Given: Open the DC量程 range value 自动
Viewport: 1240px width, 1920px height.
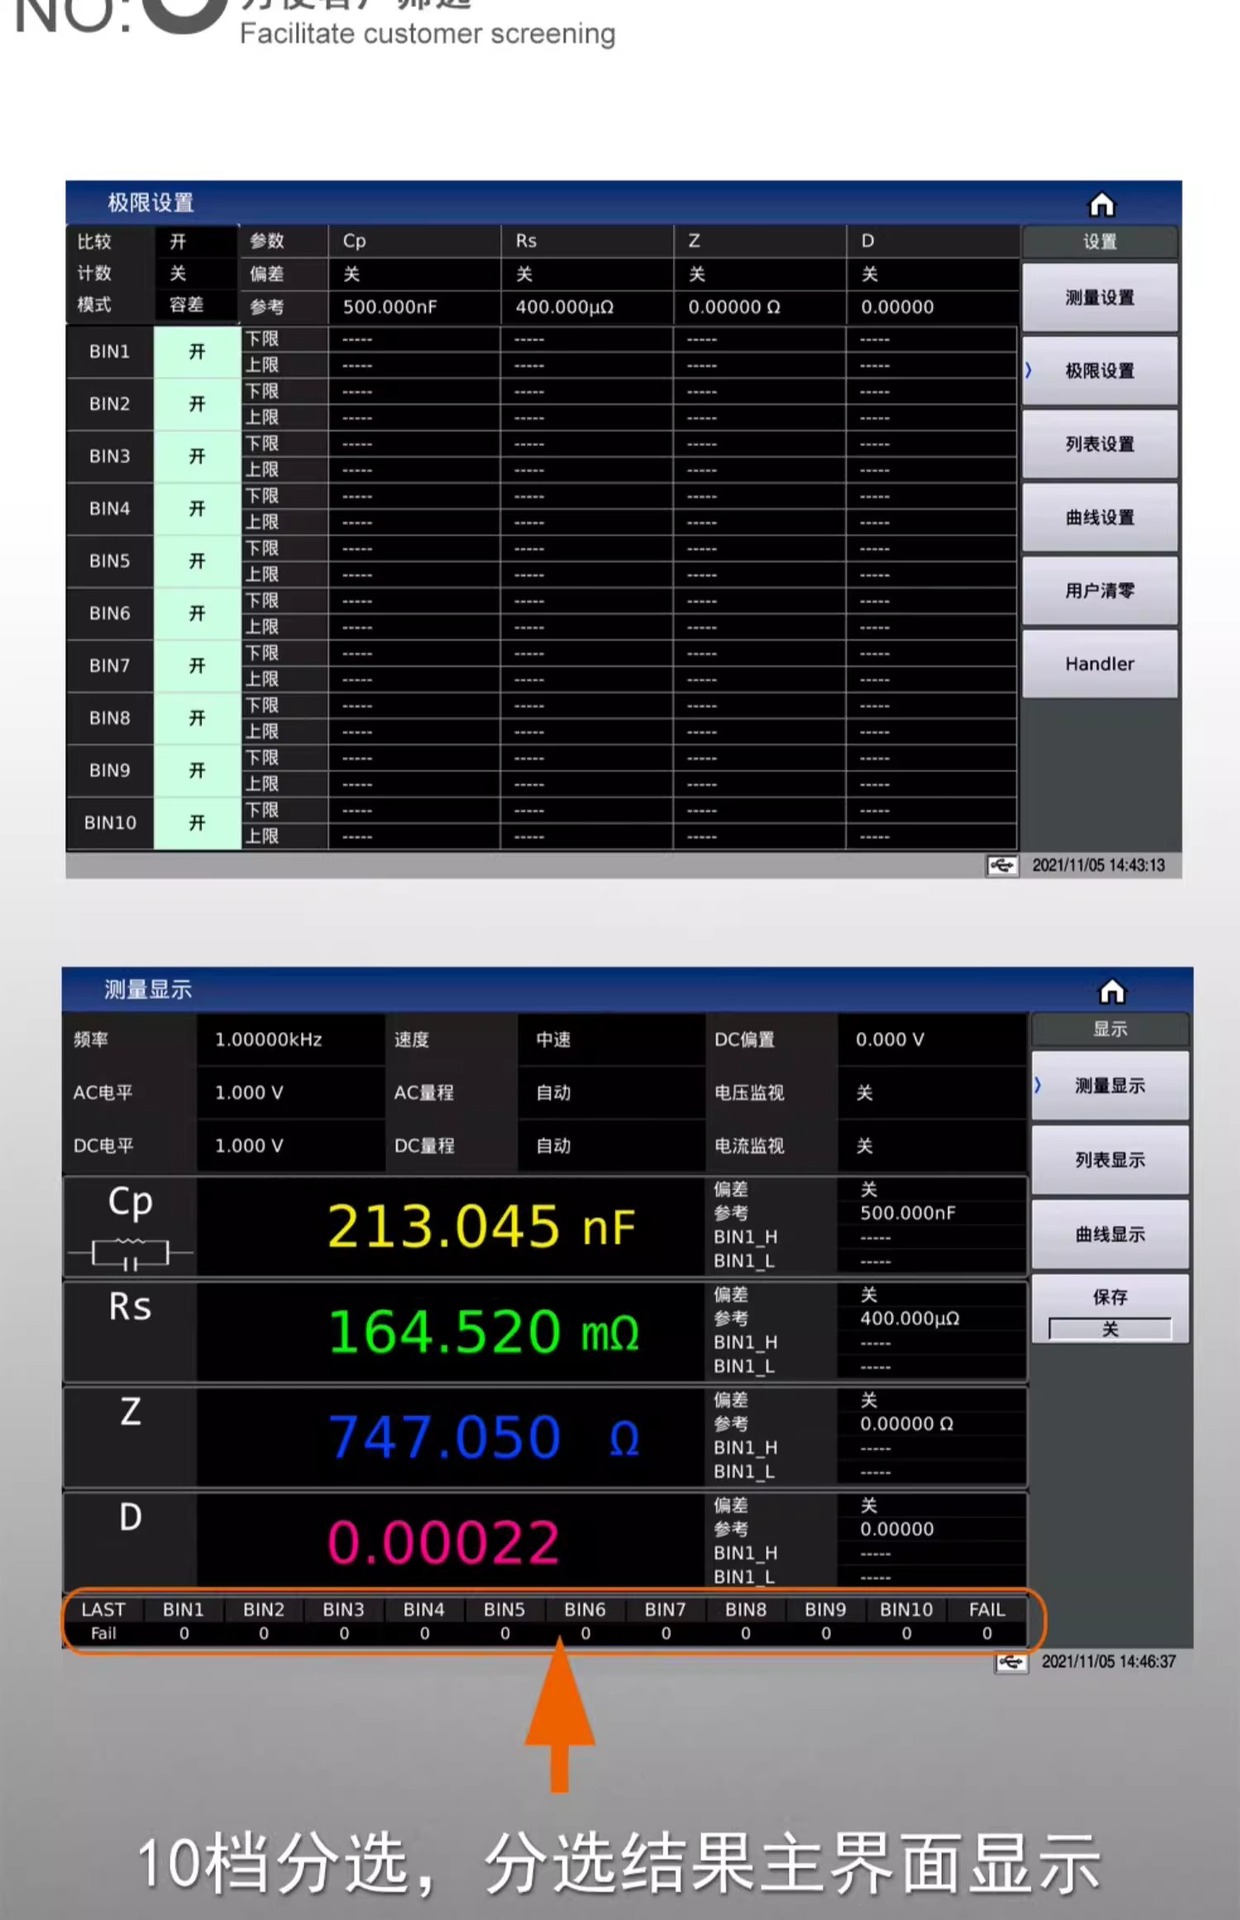Looking at the screenshot, I should click(610, 1146).
